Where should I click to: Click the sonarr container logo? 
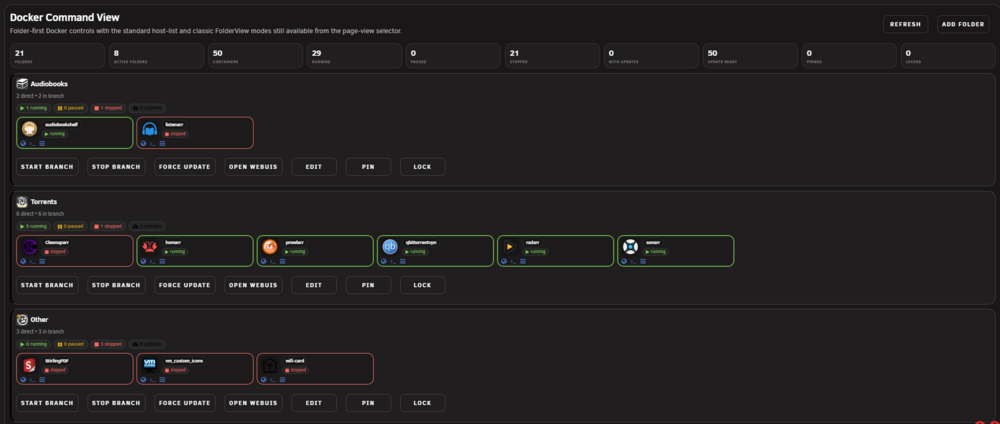[x=630, y=247]
